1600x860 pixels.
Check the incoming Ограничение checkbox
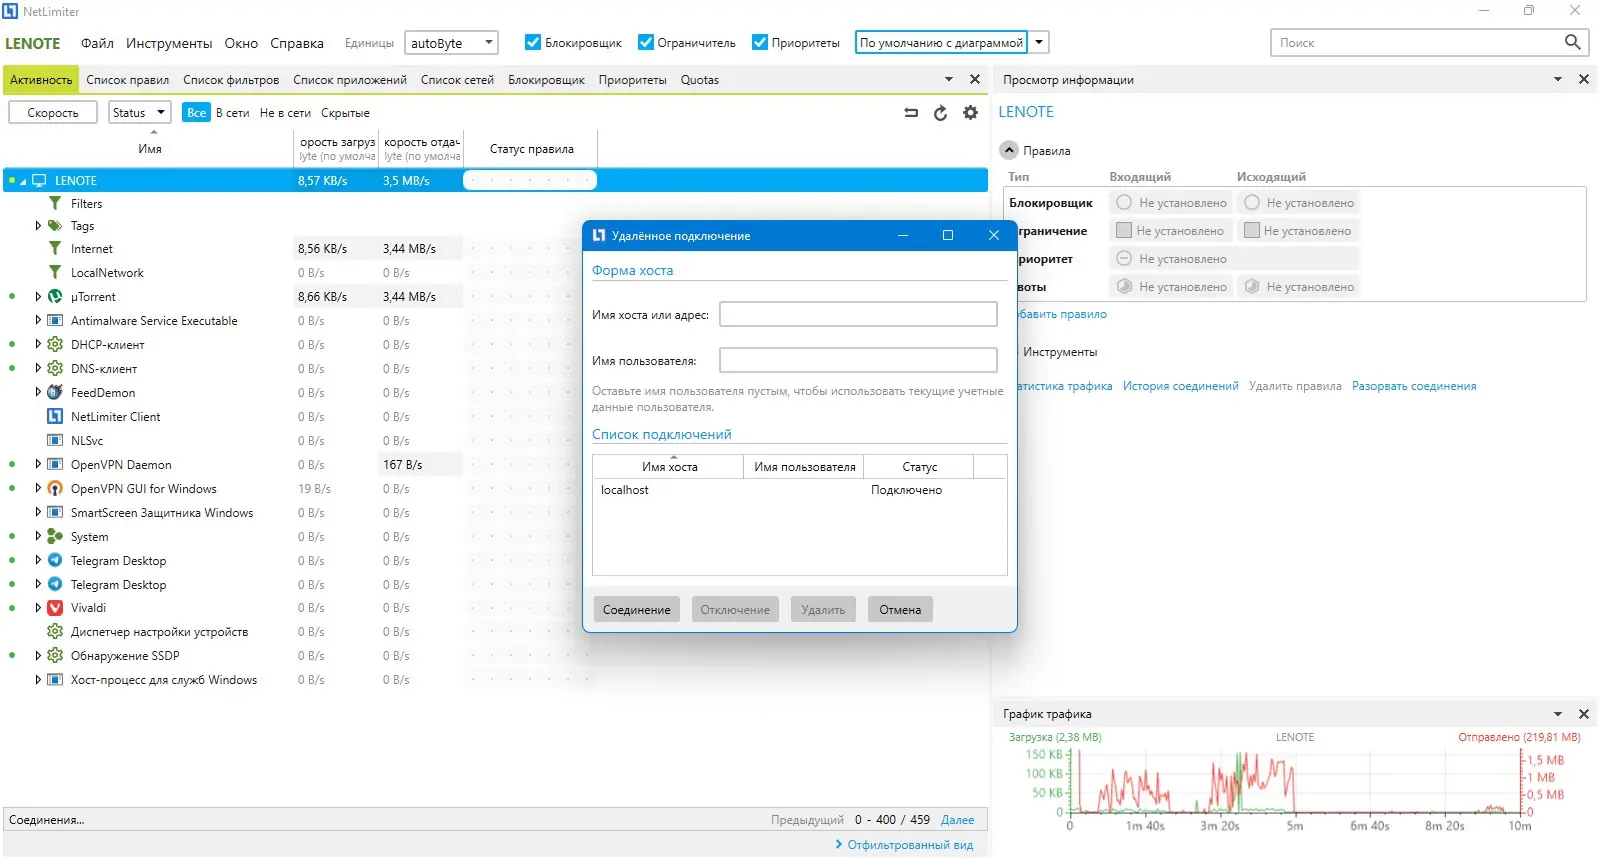pos(1123,231)
